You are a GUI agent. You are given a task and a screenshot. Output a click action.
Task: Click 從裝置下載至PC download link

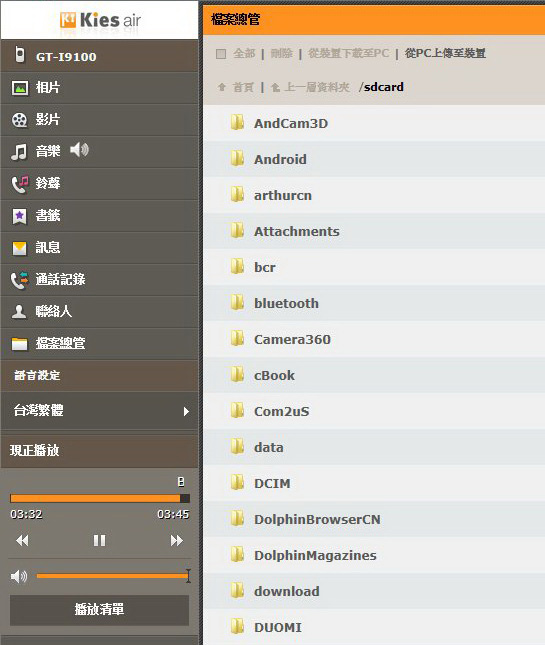[x=348, y=53]
